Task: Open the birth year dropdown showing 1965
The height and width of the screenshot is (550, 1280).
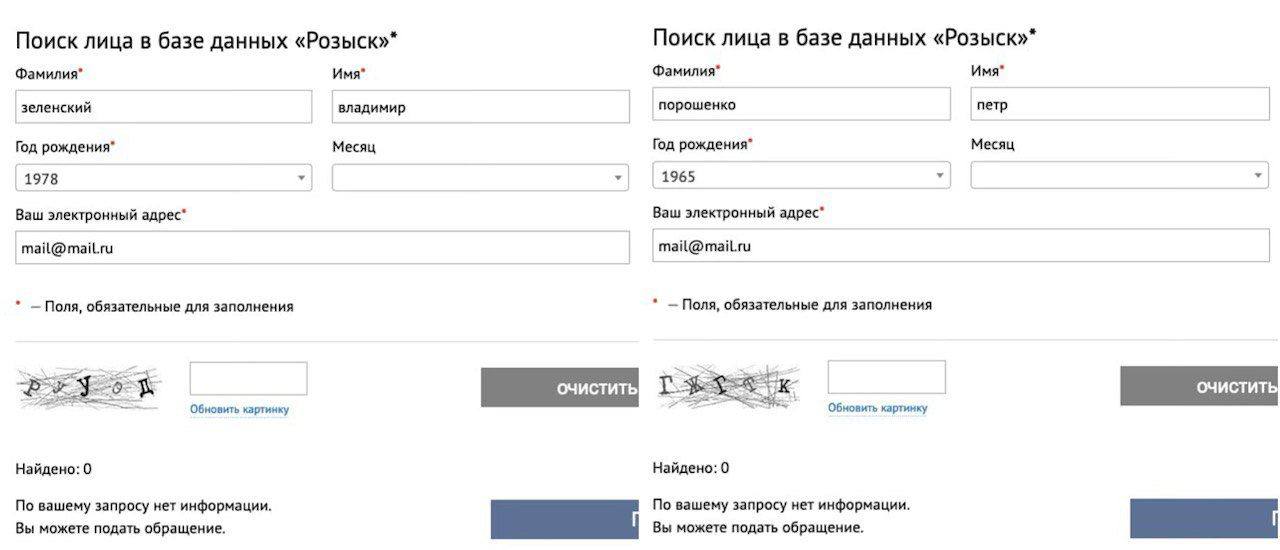Action: (801, 176)
